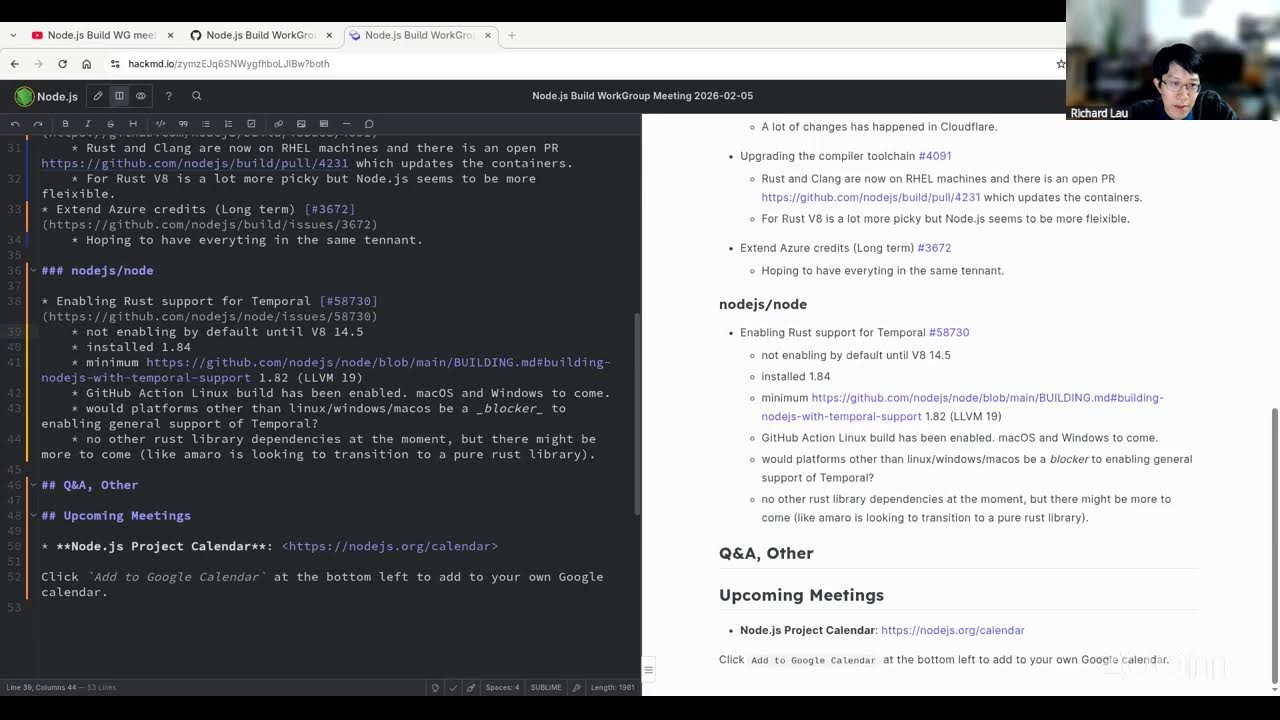This screenshot has height=720, width=1280.
Task: Open #58730 Temporal link in preview
Action: pos(949,333)
